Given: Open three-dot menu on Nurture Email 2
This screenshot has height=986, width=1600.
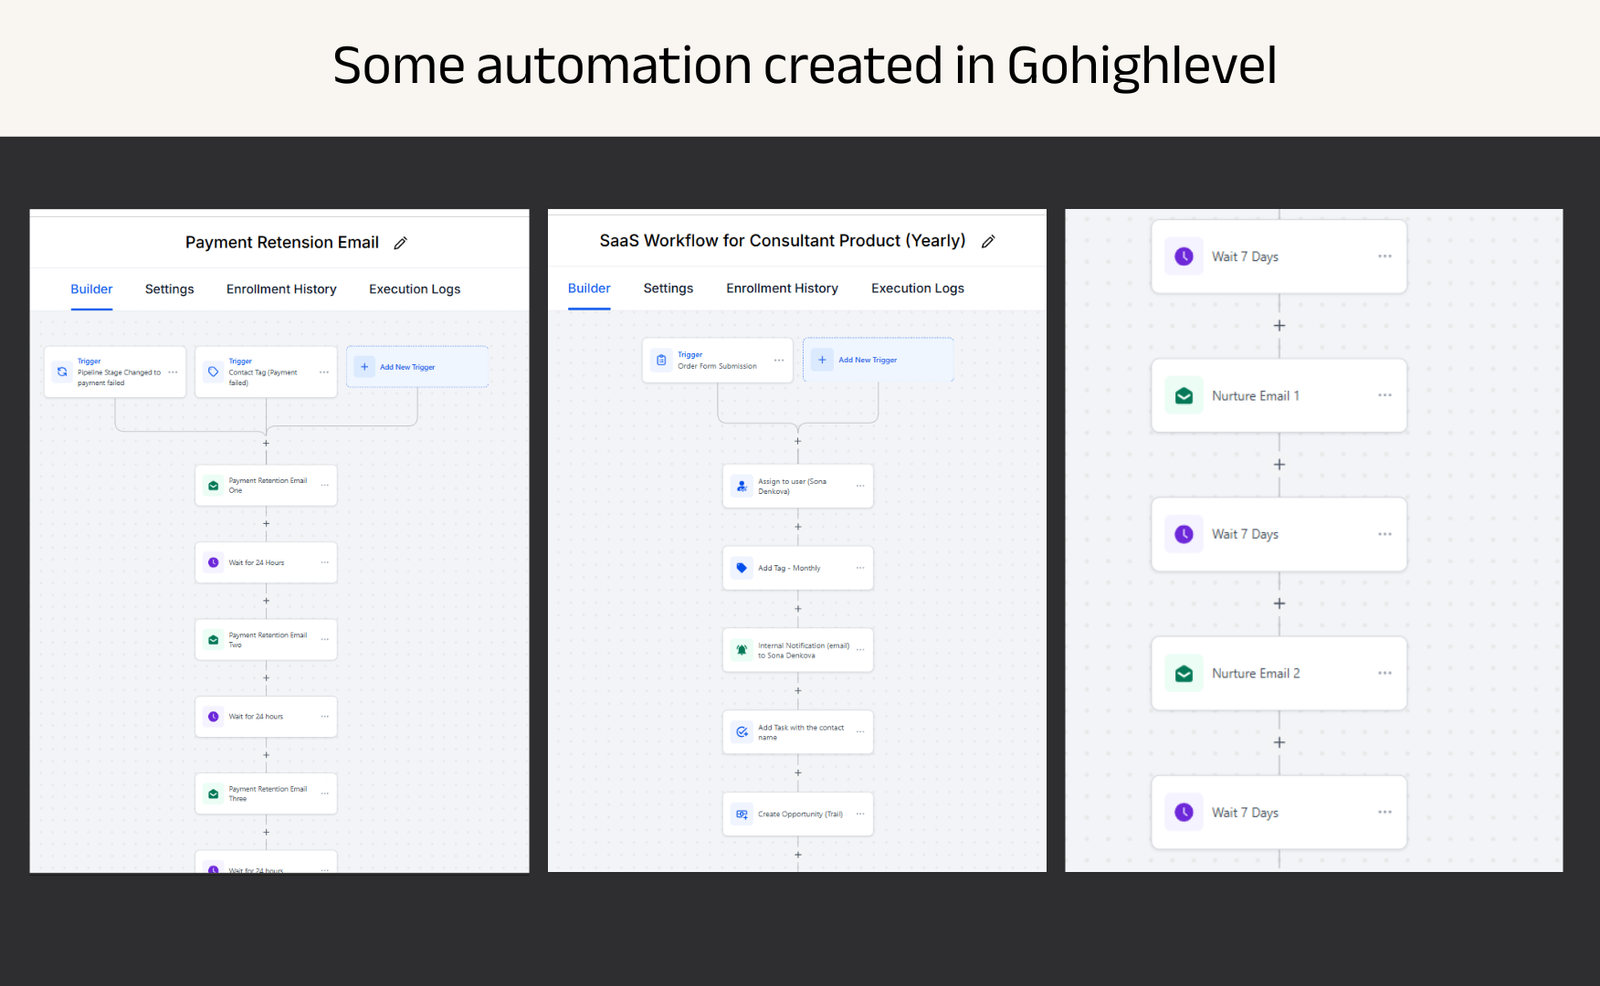Looking at the screenshot, I should pyautogui.click(x=1384, y=673).
